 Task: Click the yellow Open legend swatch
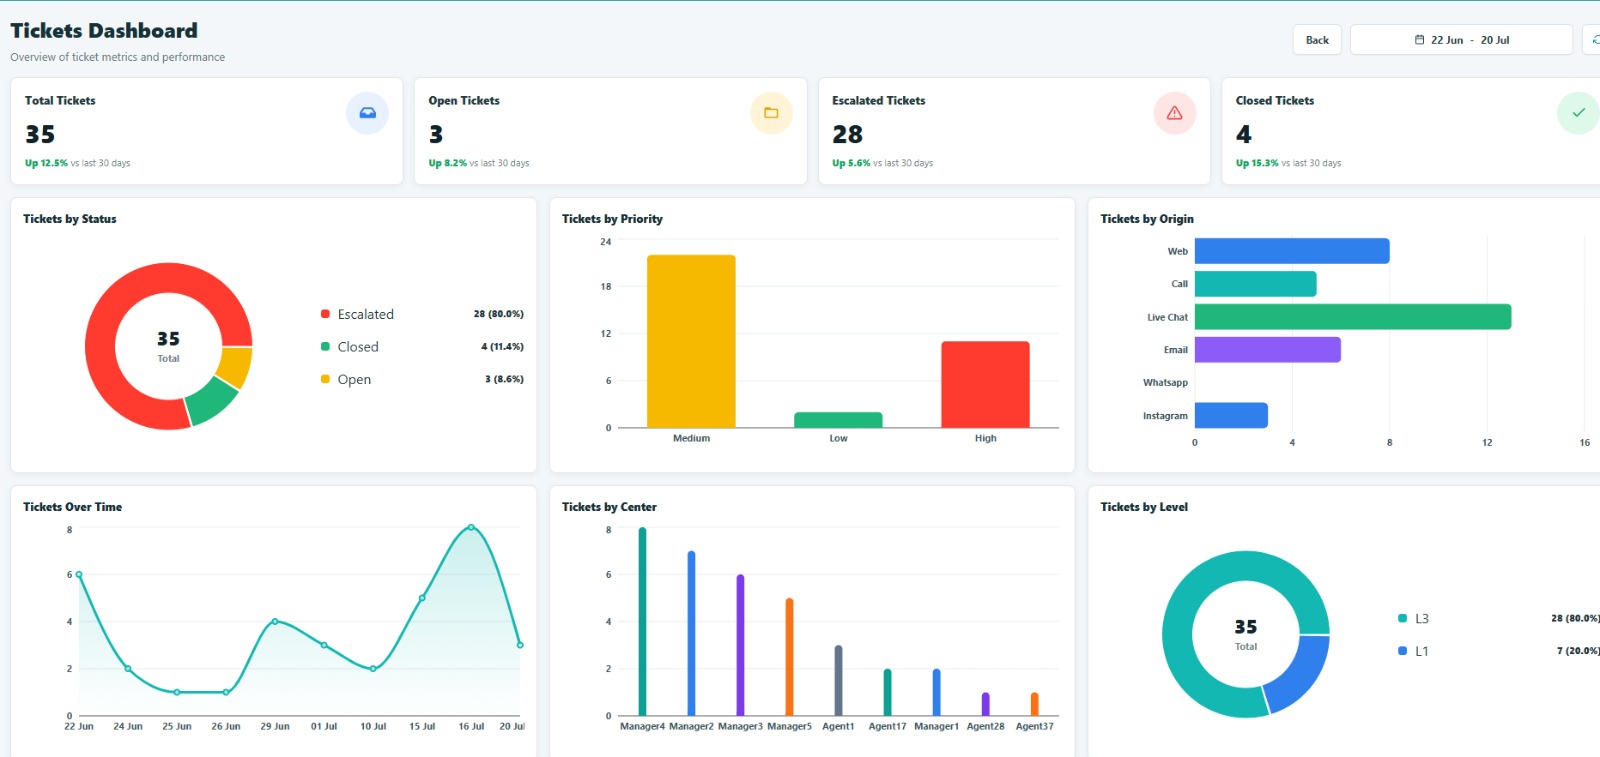[x=325, y=379]
